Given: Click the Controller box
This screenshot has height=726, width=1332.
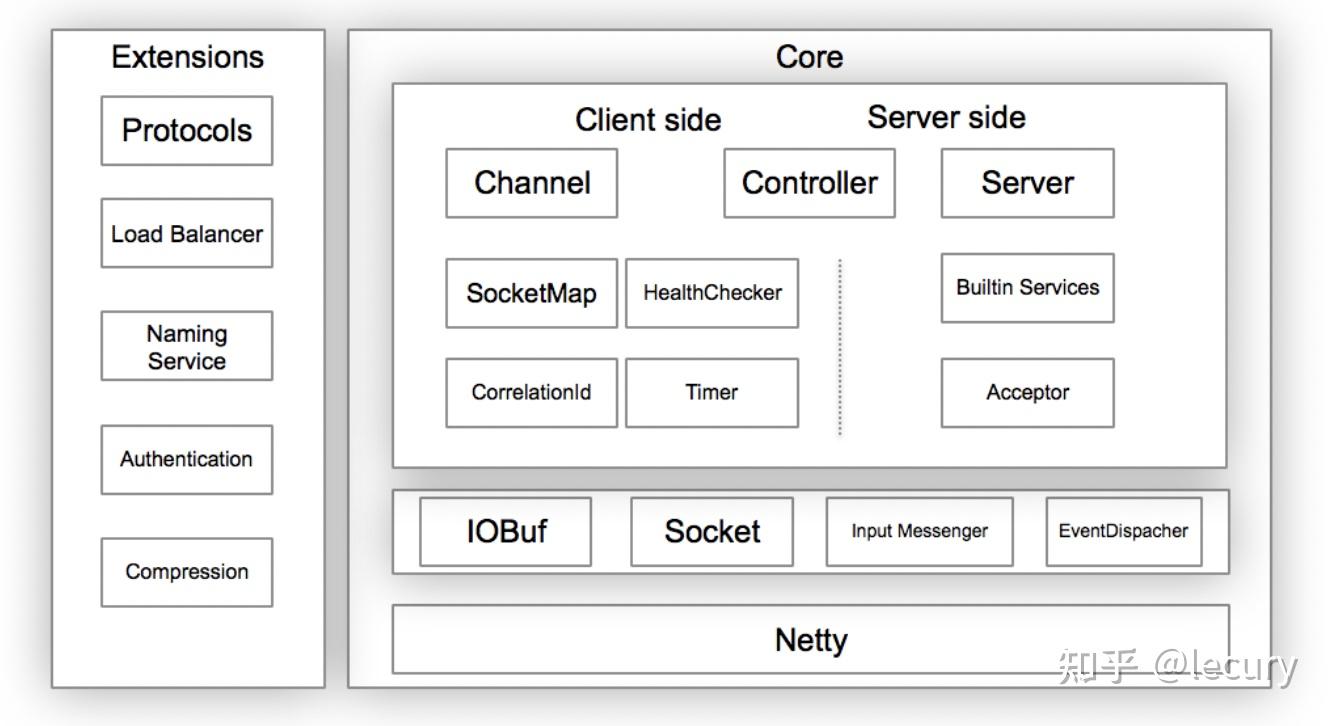Looking at the screenshot, I should coord(809,183).
